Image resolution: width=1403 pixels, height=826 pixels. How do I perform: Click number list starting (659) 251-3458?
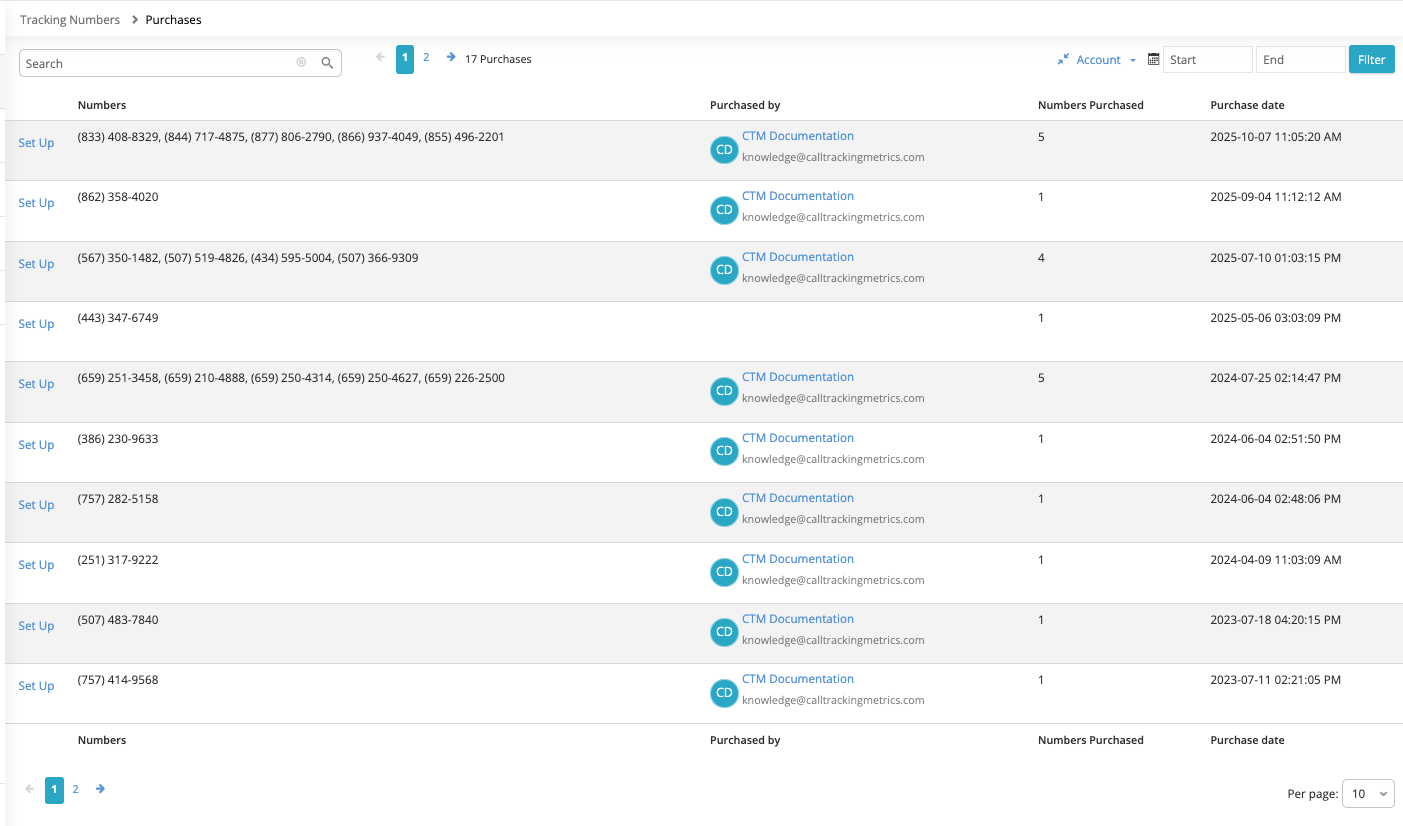tap(291, 378)
